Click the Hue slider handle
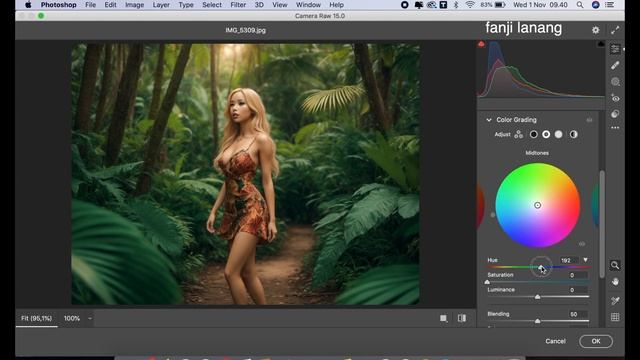The image size is (640, 360). (541, 267)
